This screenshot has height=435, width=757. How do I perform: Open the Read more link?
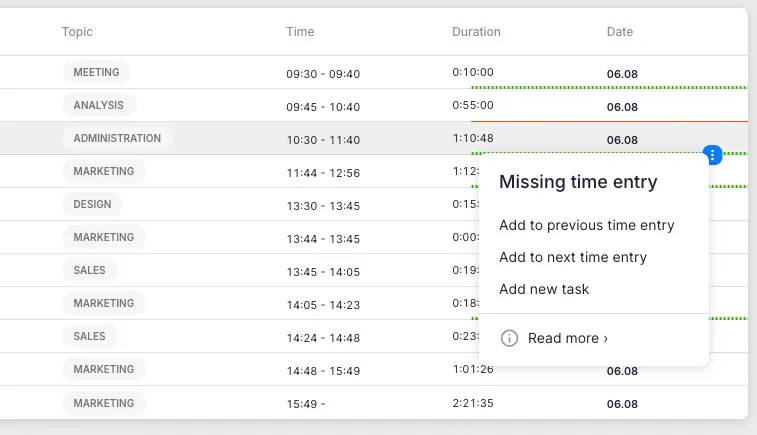568,338
